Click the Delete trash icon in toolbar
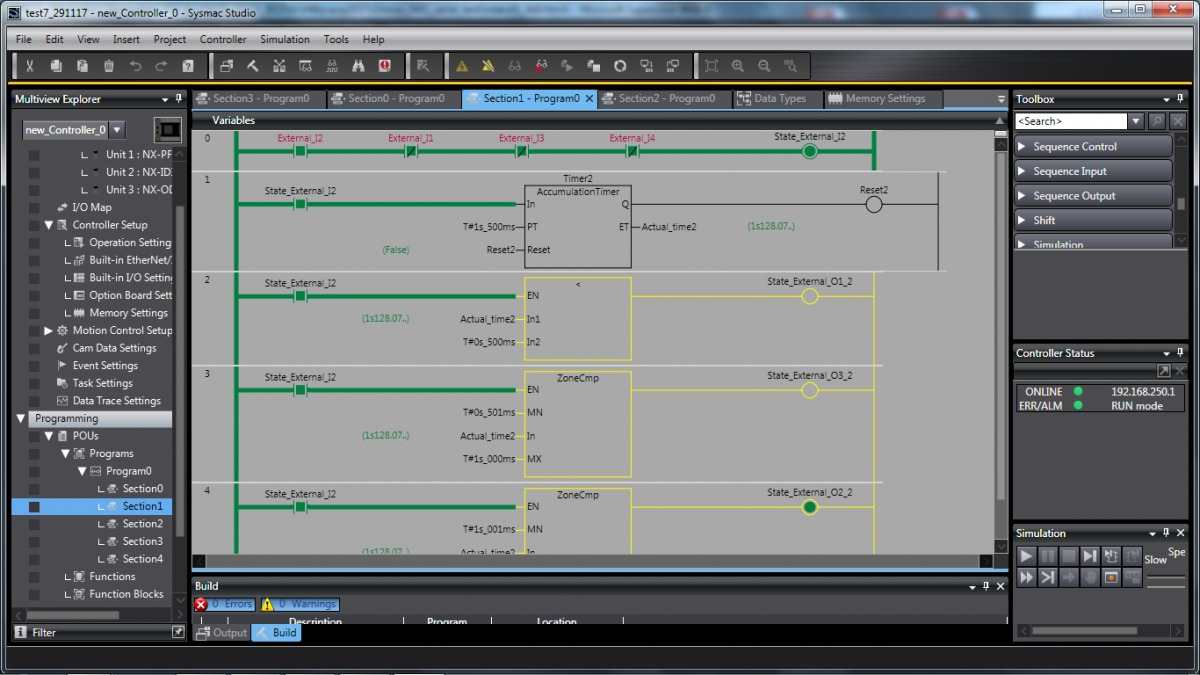 point(109,66)
